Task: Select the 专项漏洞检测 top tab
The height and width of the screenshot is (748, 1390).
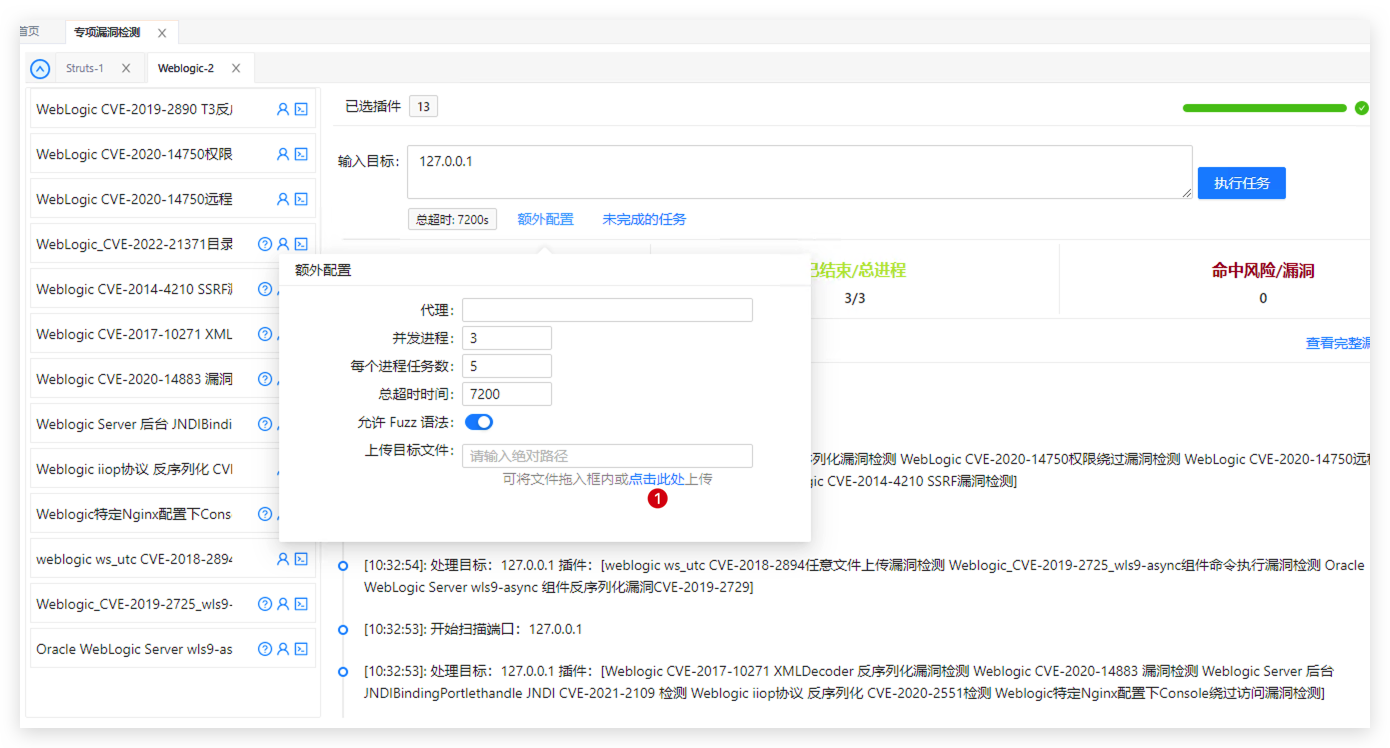Action: pos(107,32)
